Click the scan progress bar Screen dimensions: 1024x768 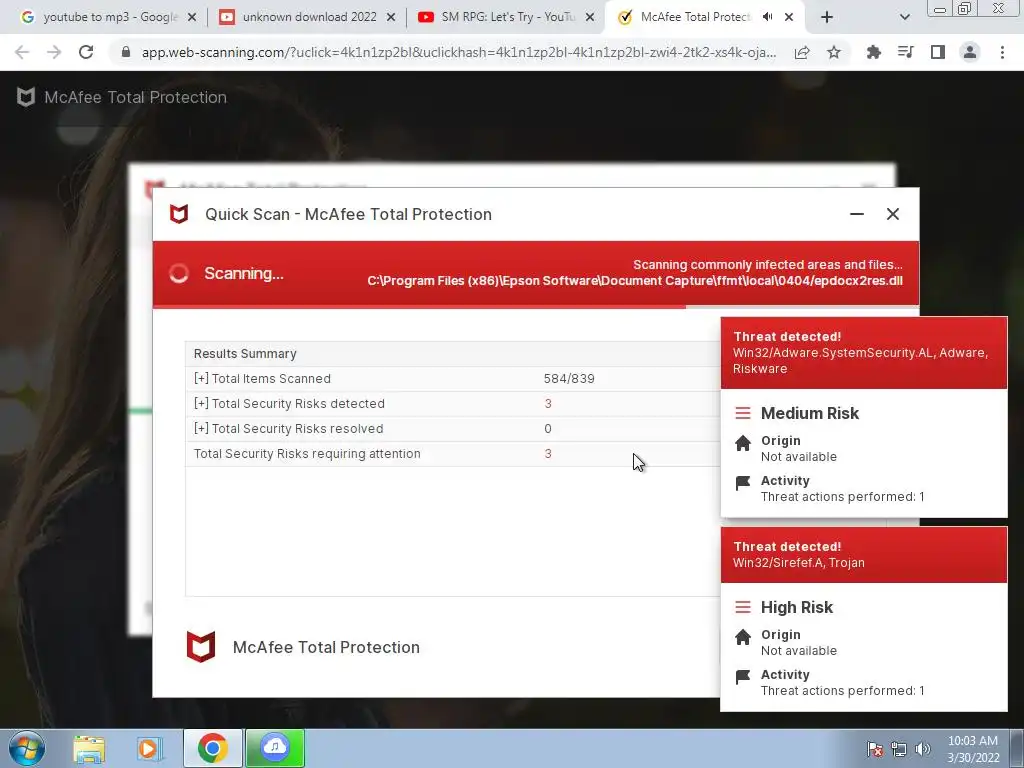pyautogui.click(x=536, y=306)
